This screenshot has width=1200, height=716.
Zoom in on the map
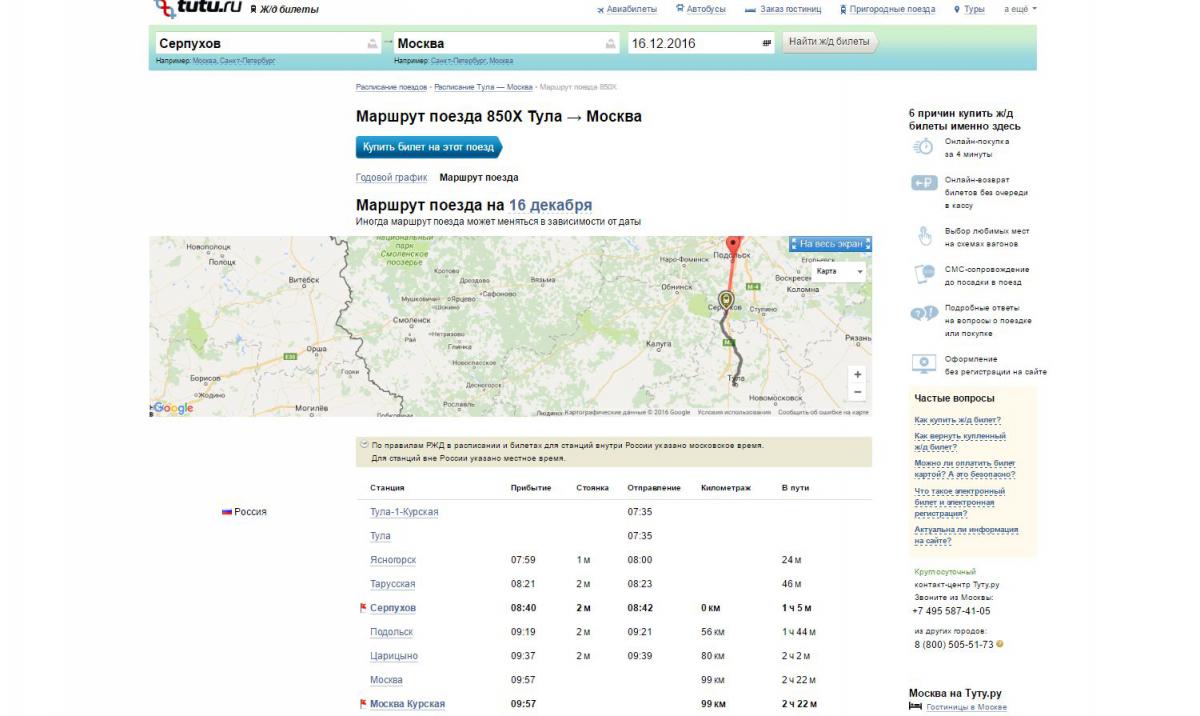[x=857, y=374]
